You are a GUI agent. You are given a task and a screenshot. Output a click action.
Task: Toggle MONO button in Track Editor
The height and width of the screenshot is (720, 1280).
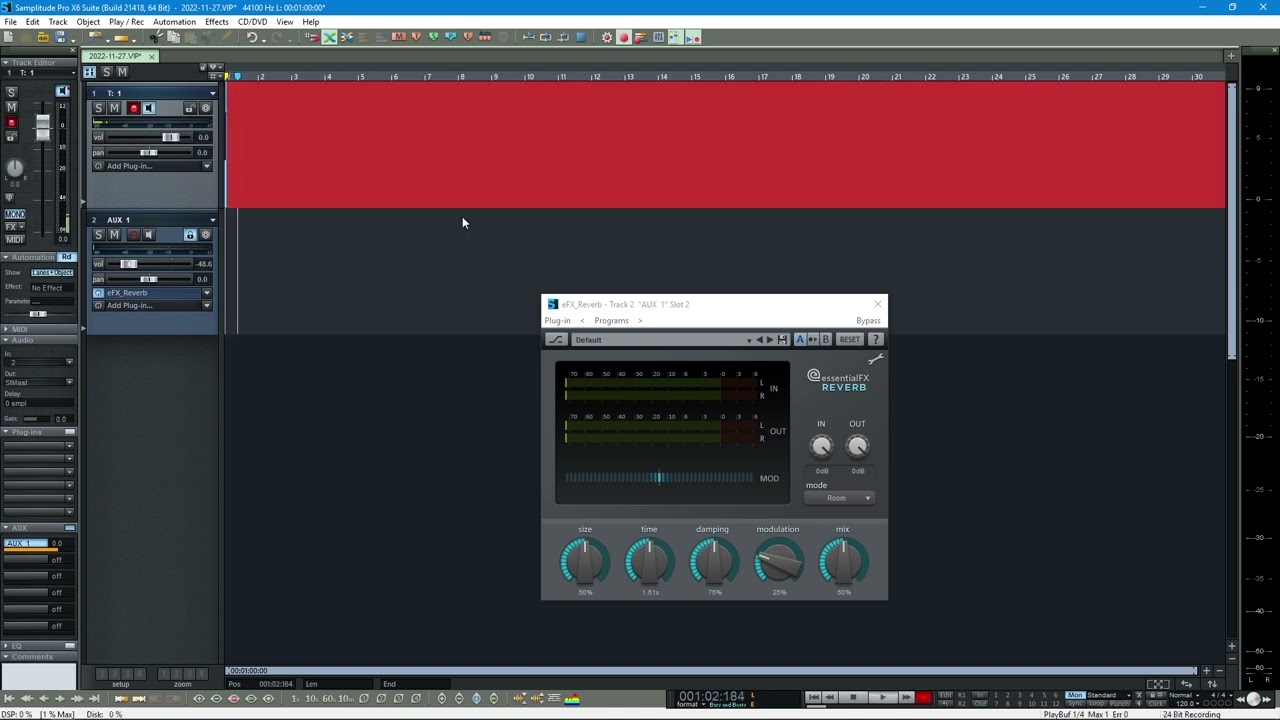pyautogui.click(x=15, y=214)
